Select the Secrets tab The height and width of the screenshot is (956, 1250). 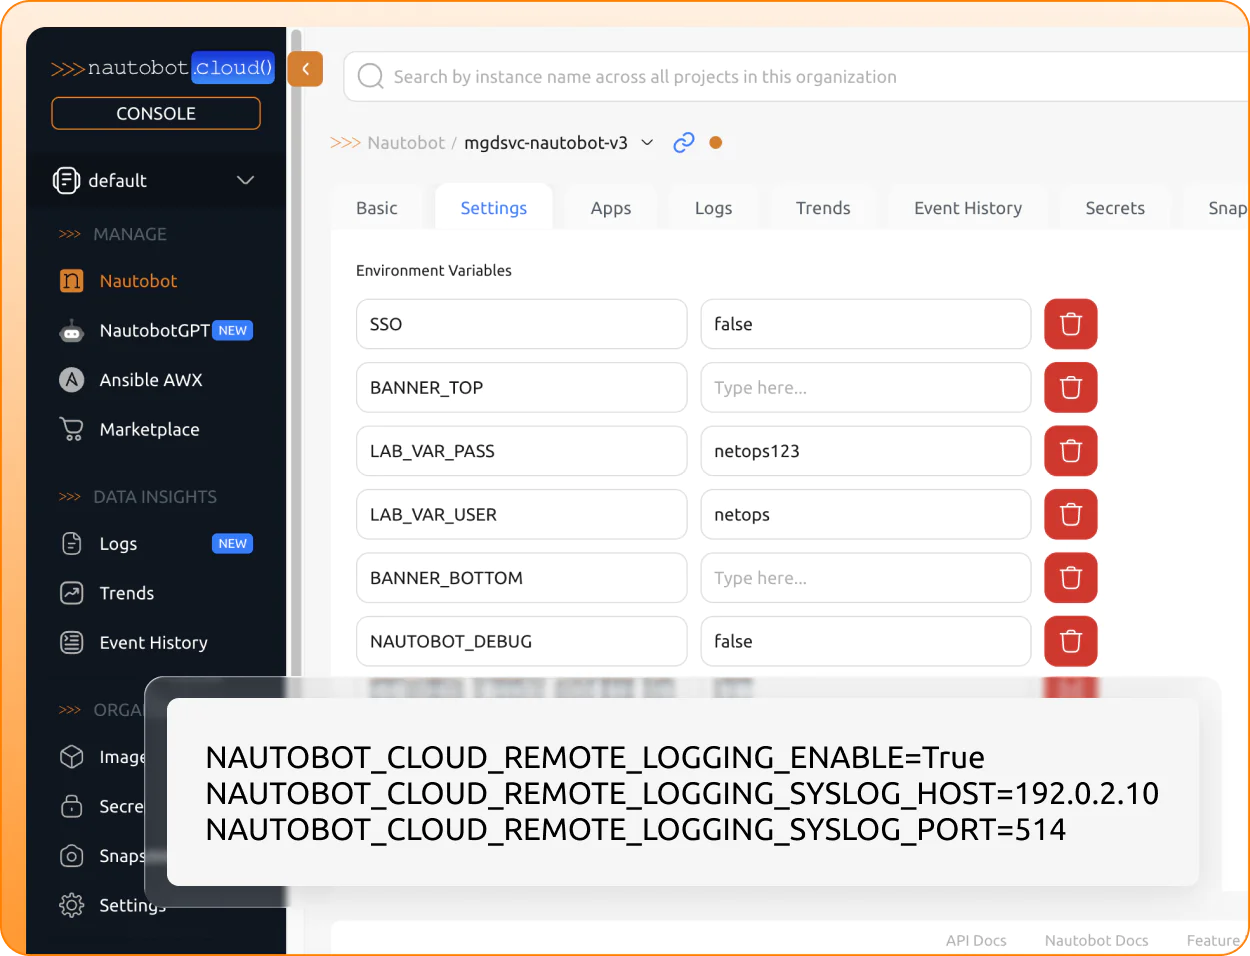pyautogui.click(x=1114, y=208)
